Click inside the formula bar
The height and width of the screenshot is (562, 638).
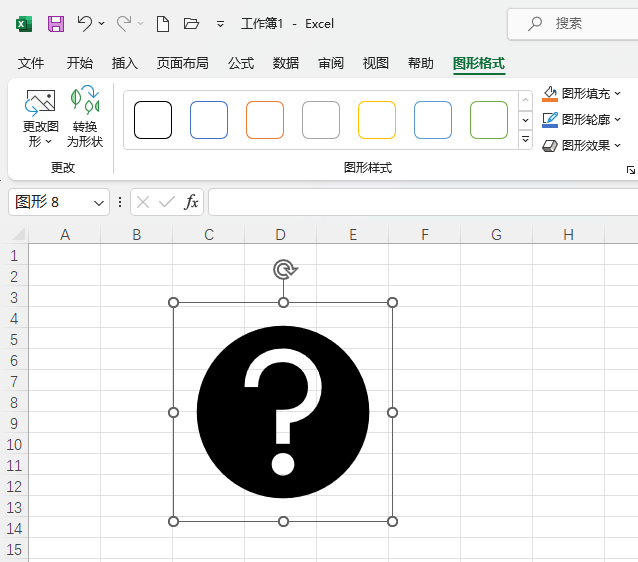[423, 202]
